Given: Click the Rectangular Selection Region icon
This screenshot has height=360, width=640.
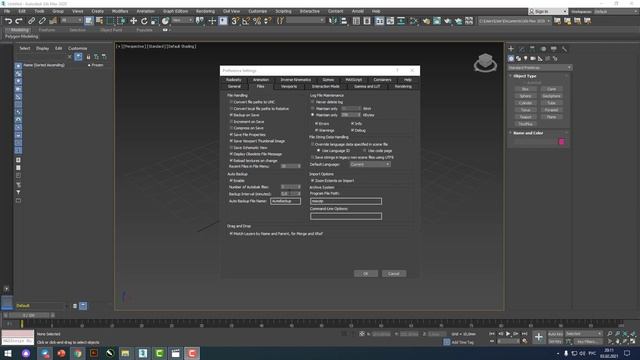Looking at the screenshot, I should click(111, 21).
